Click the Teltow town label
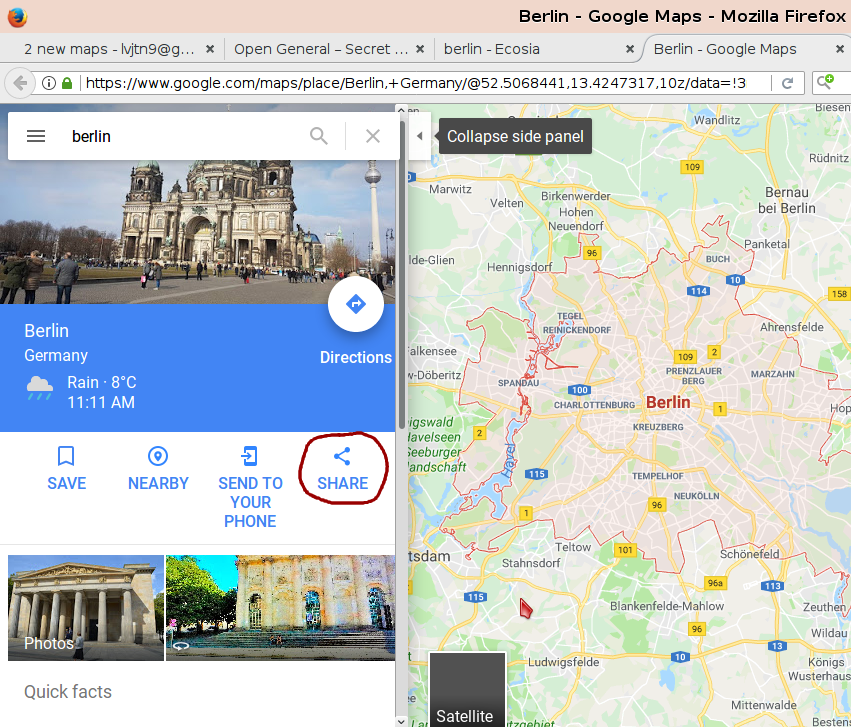The image size is (851, 727). point(573,547)
